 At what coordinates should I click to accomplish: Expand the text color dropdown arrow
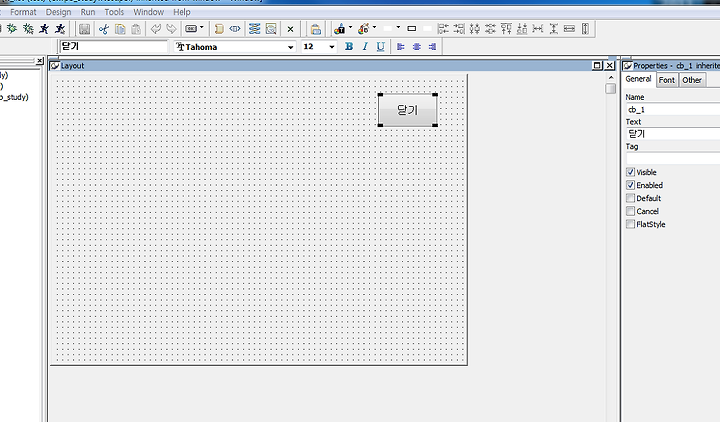click(350, 28)
